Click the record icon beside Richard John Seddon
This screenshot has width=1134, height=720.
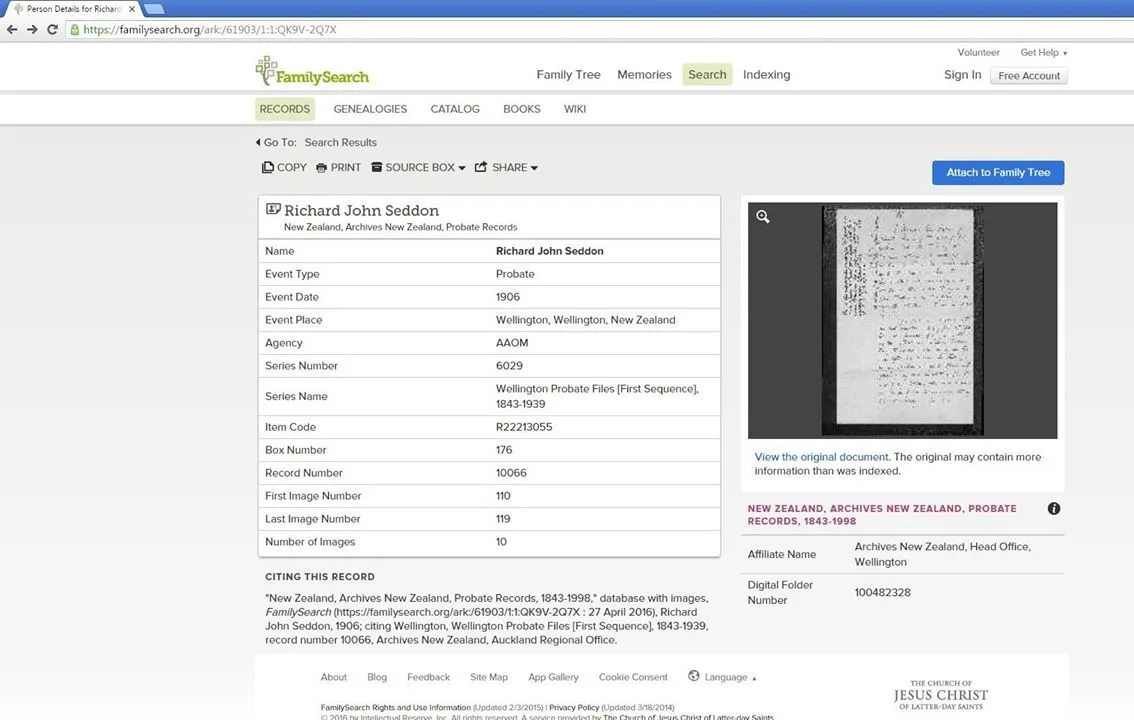pyautogui.click(x=272, y=208)
